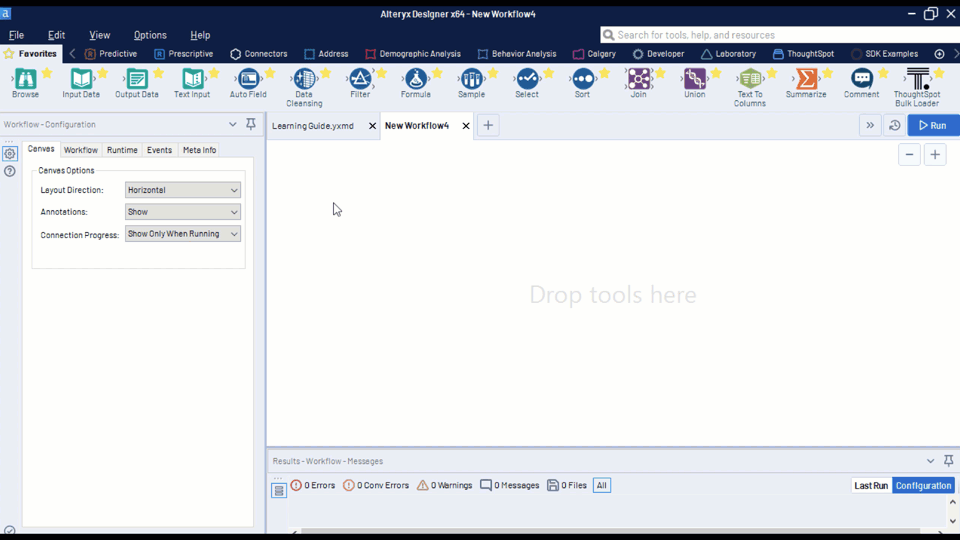Zoom out the canvas with minus button
This screenshot has height=540, width=960.
point(909,155)
